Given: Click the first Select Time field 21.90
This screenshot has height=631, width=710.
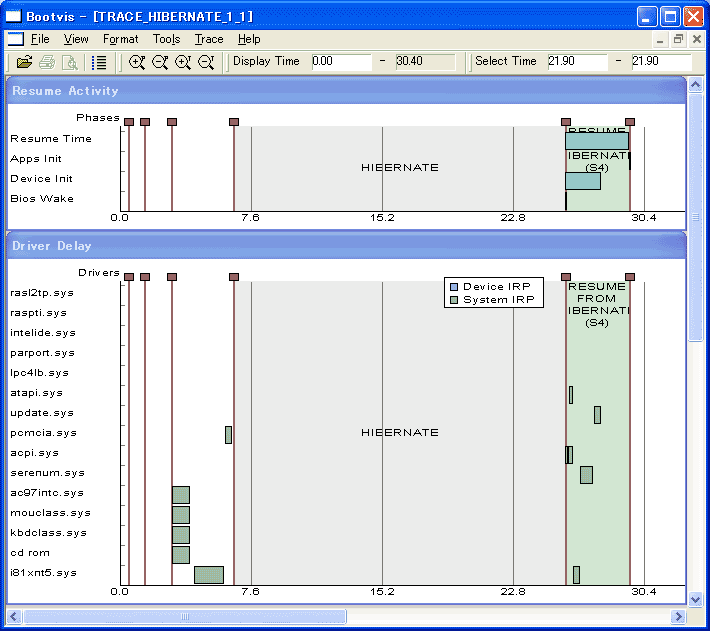Looking at the screenshot, I should coord(577,62).
